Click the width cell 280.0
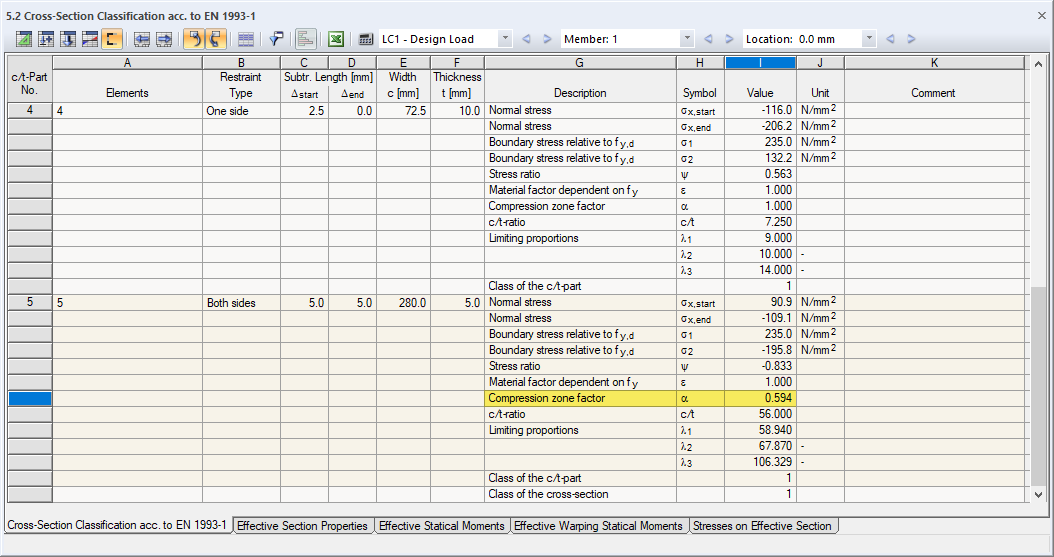The height and width of the screenshot is (557, 1054). 403,303
